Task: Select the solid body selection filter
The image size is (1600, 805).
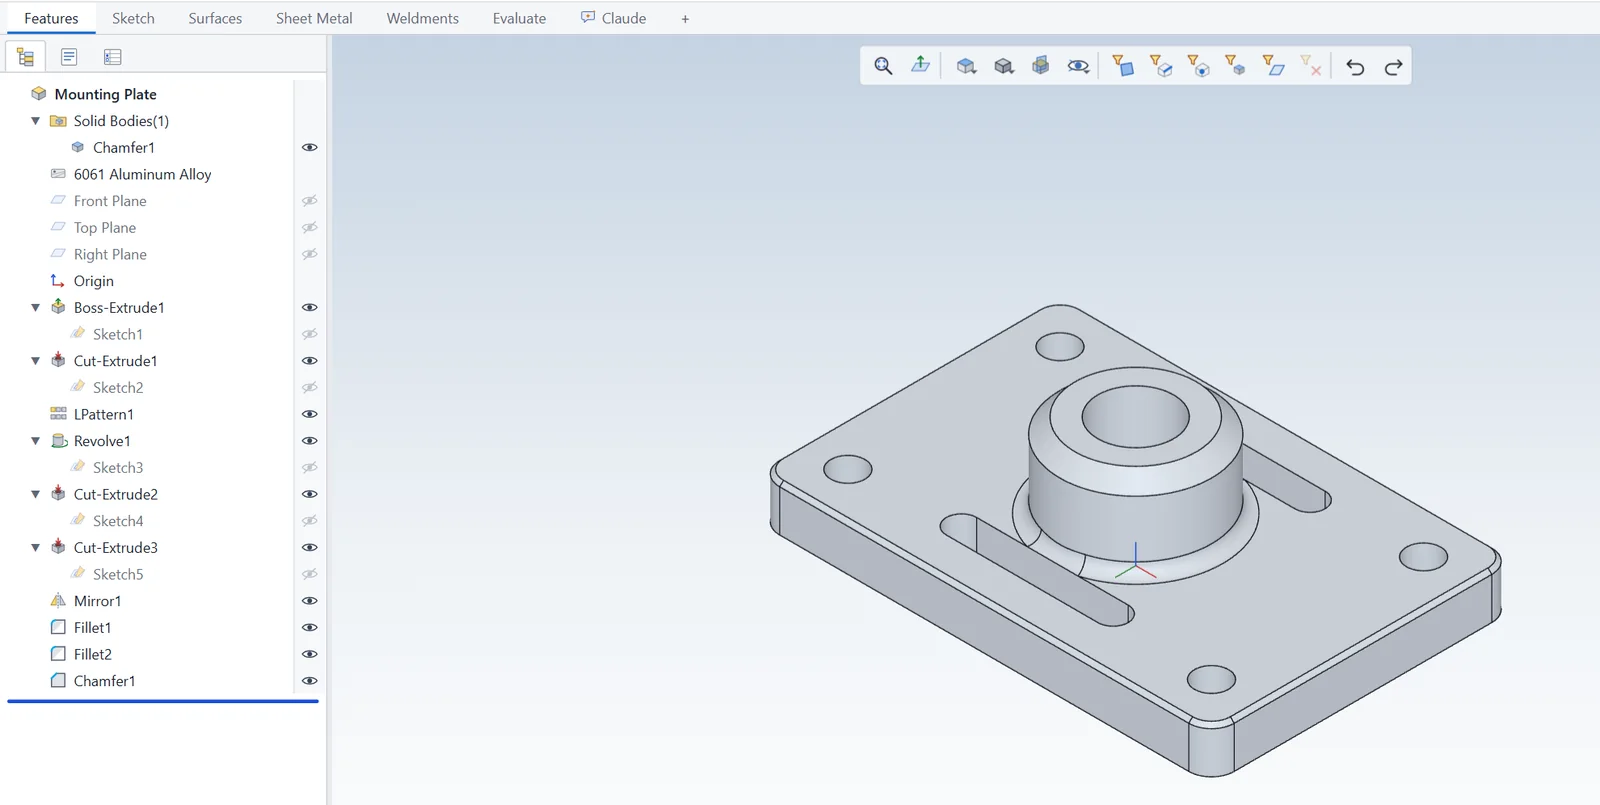Action: [1235, 66]
